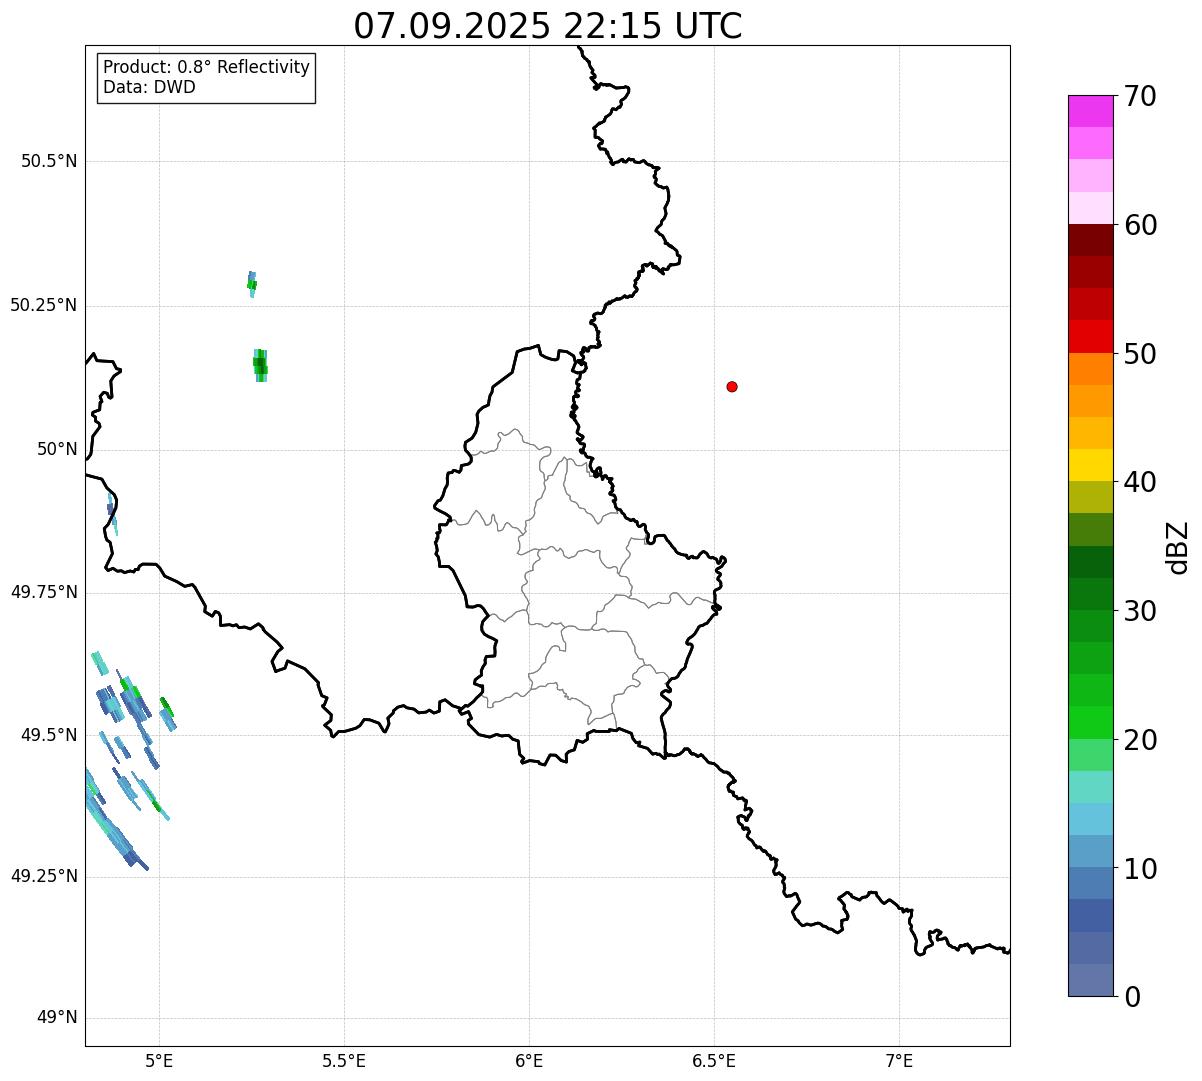Click the 5°E longitude label

pos(159,1060)
